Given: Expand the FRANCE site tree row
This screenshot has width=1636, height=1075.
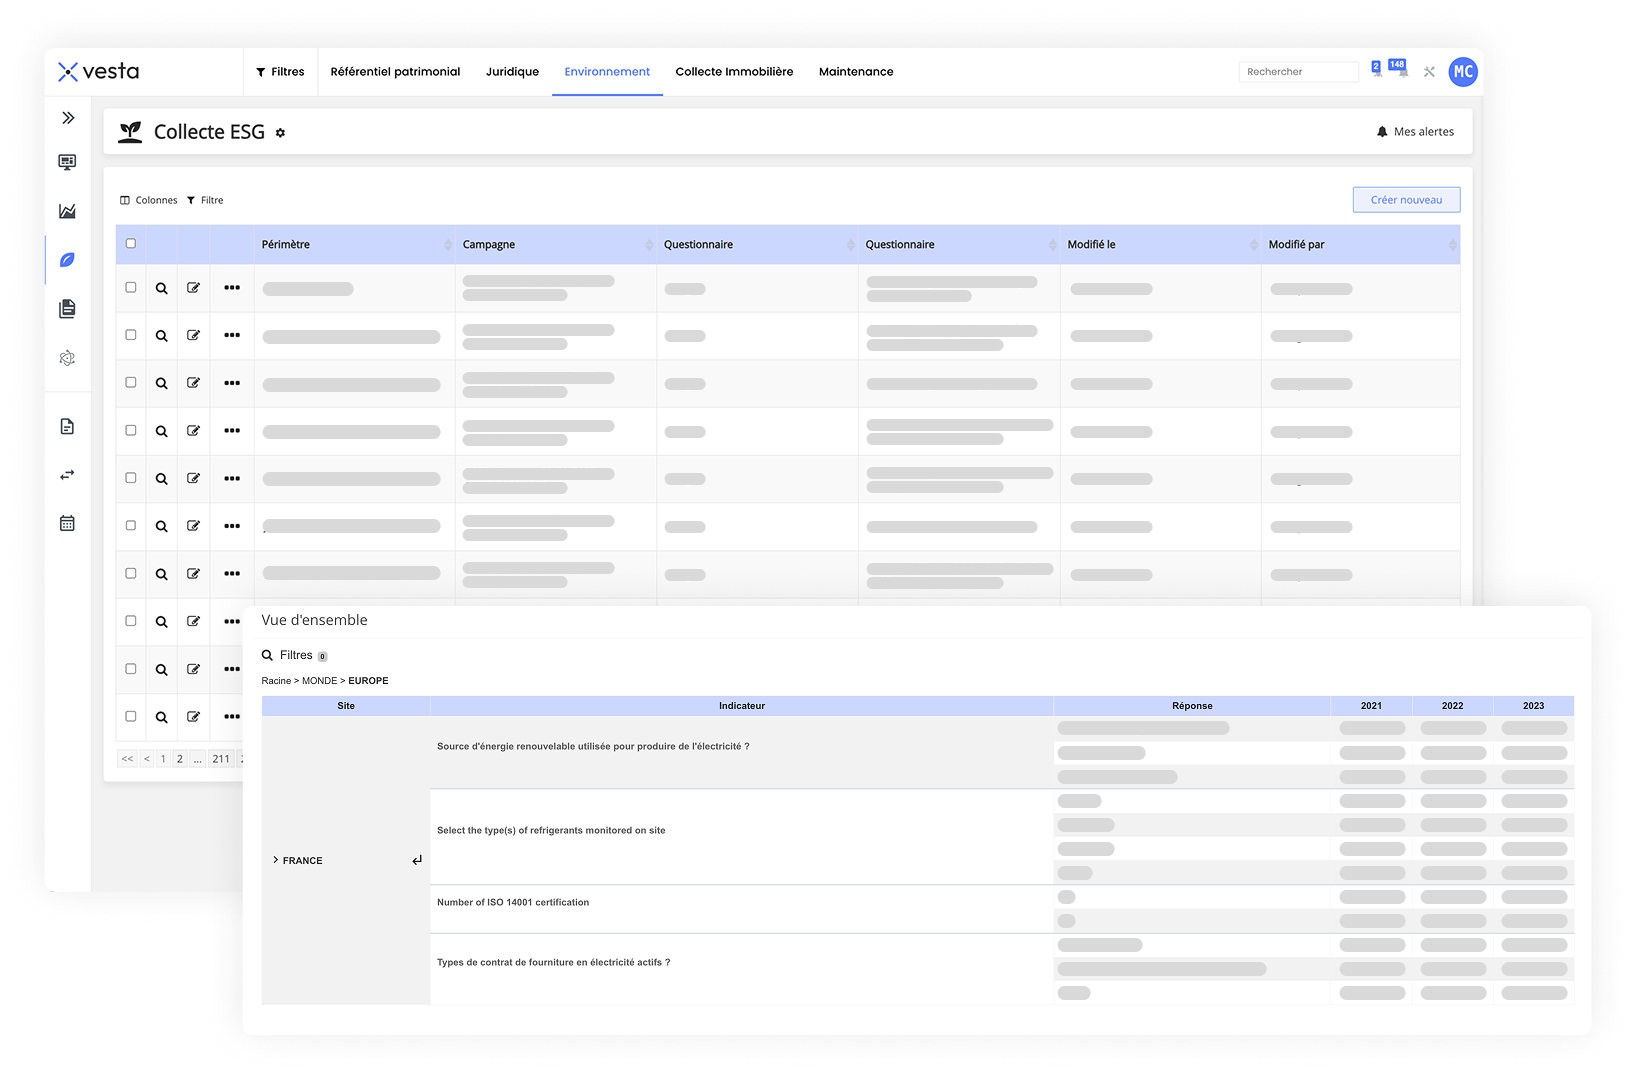Looking at the screenshot, I should (x=276, y=860).
